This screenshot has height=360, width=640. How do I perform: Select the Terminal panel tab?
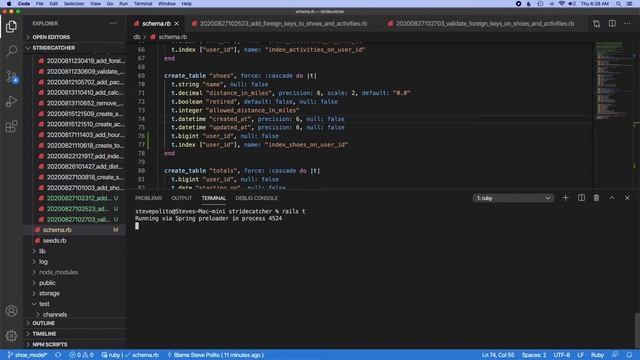[x=213, y=198]
